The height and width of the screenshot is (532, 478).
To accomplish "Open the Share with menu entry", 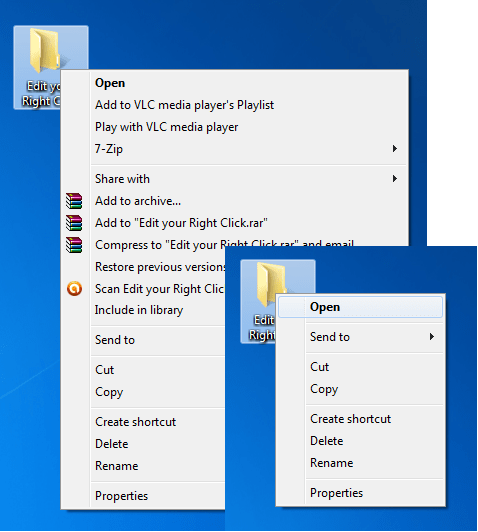I will pyautogui.click(x=122, y=179).
